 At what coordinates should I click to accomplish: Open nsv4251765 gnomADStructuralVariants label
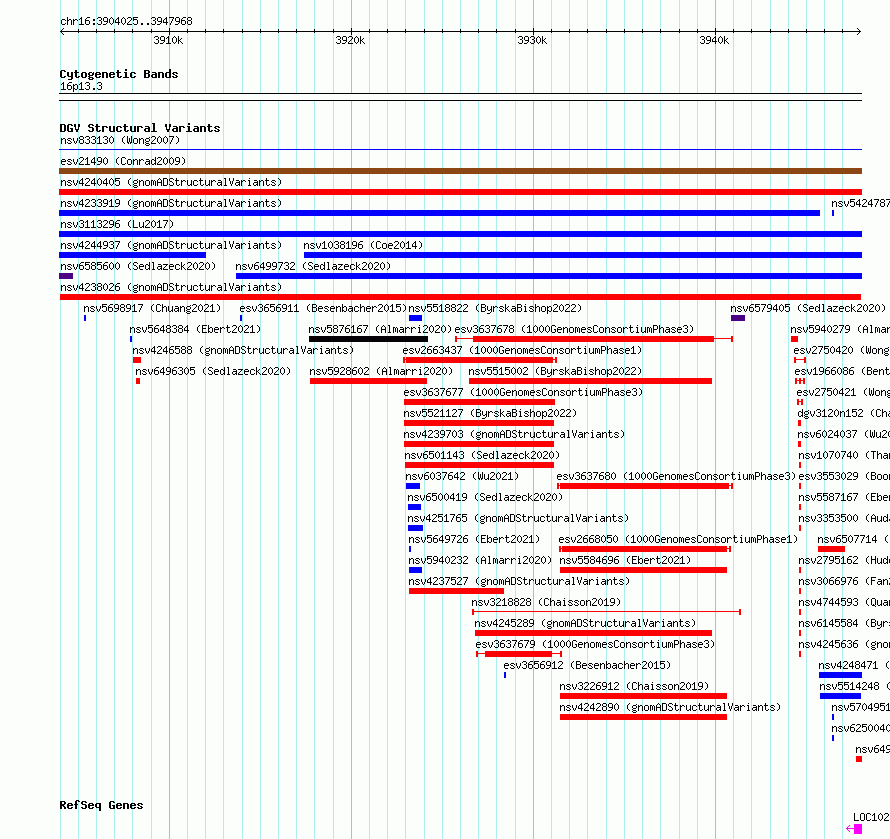point(518,518)
